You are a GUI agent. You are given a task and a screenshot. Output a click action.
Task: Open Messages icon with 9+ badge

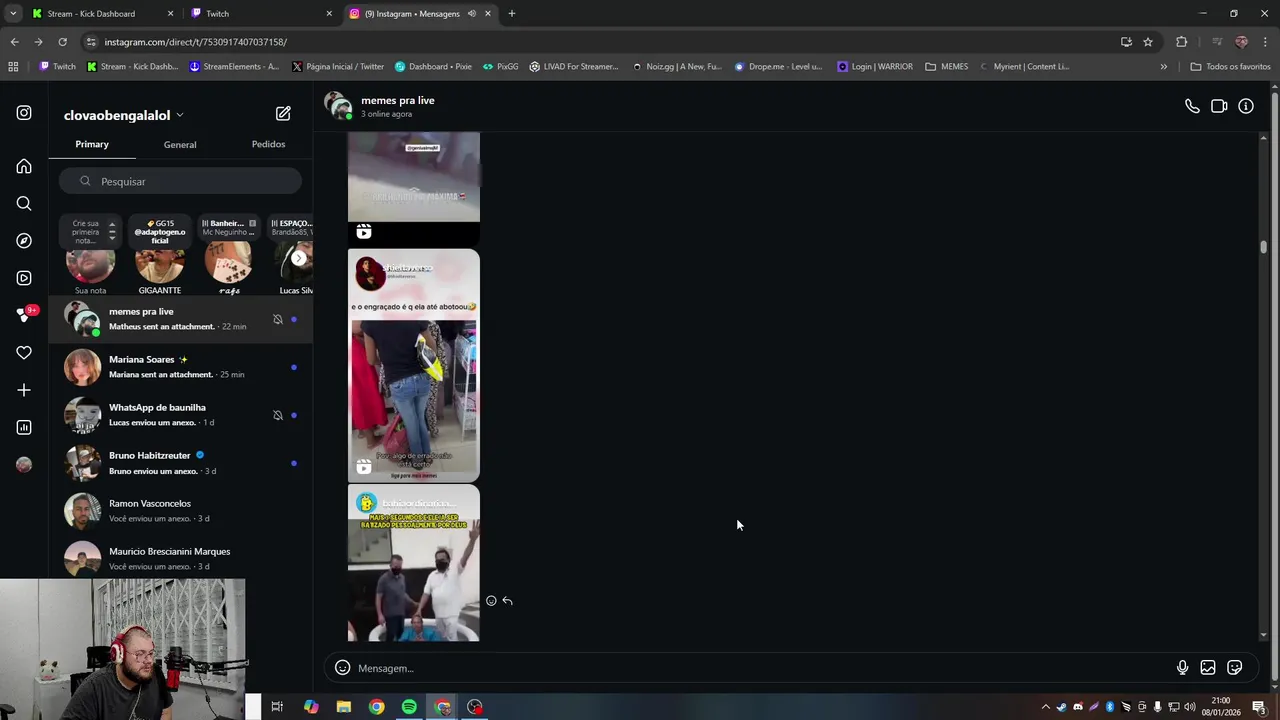(x=24, y=315)
